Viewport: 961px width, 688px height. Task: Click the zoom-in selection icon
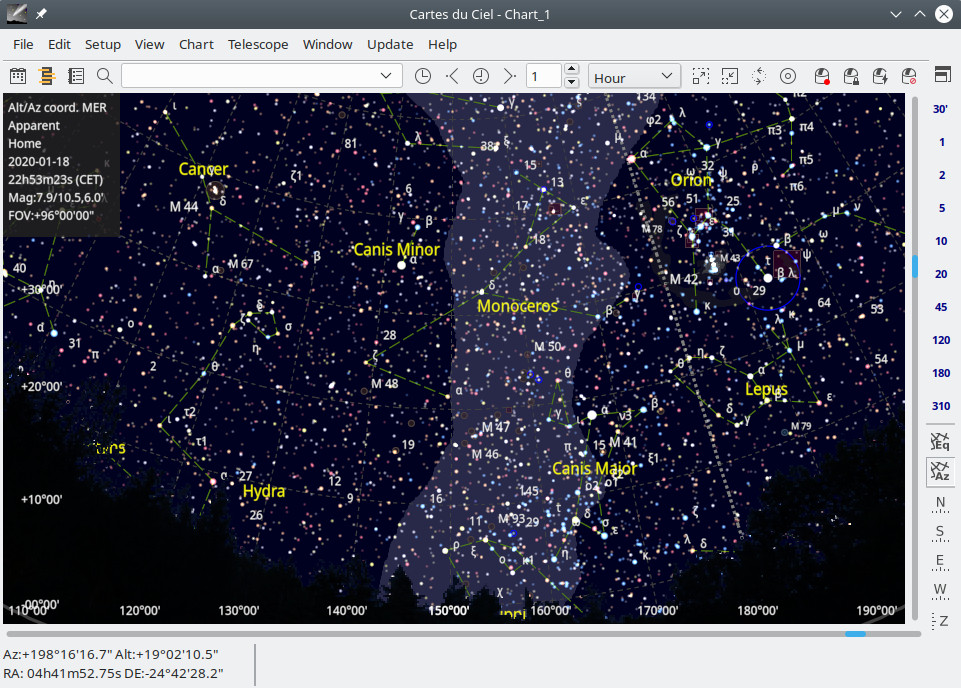(x=701, y=76)
